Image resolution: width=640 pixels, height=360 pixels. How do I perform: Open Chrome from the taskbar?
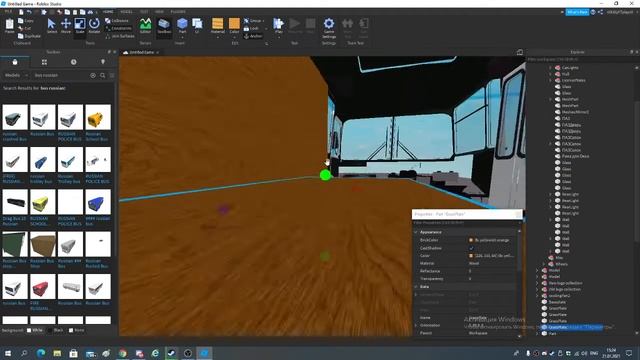pyautogui.click(x=122, y=353)
